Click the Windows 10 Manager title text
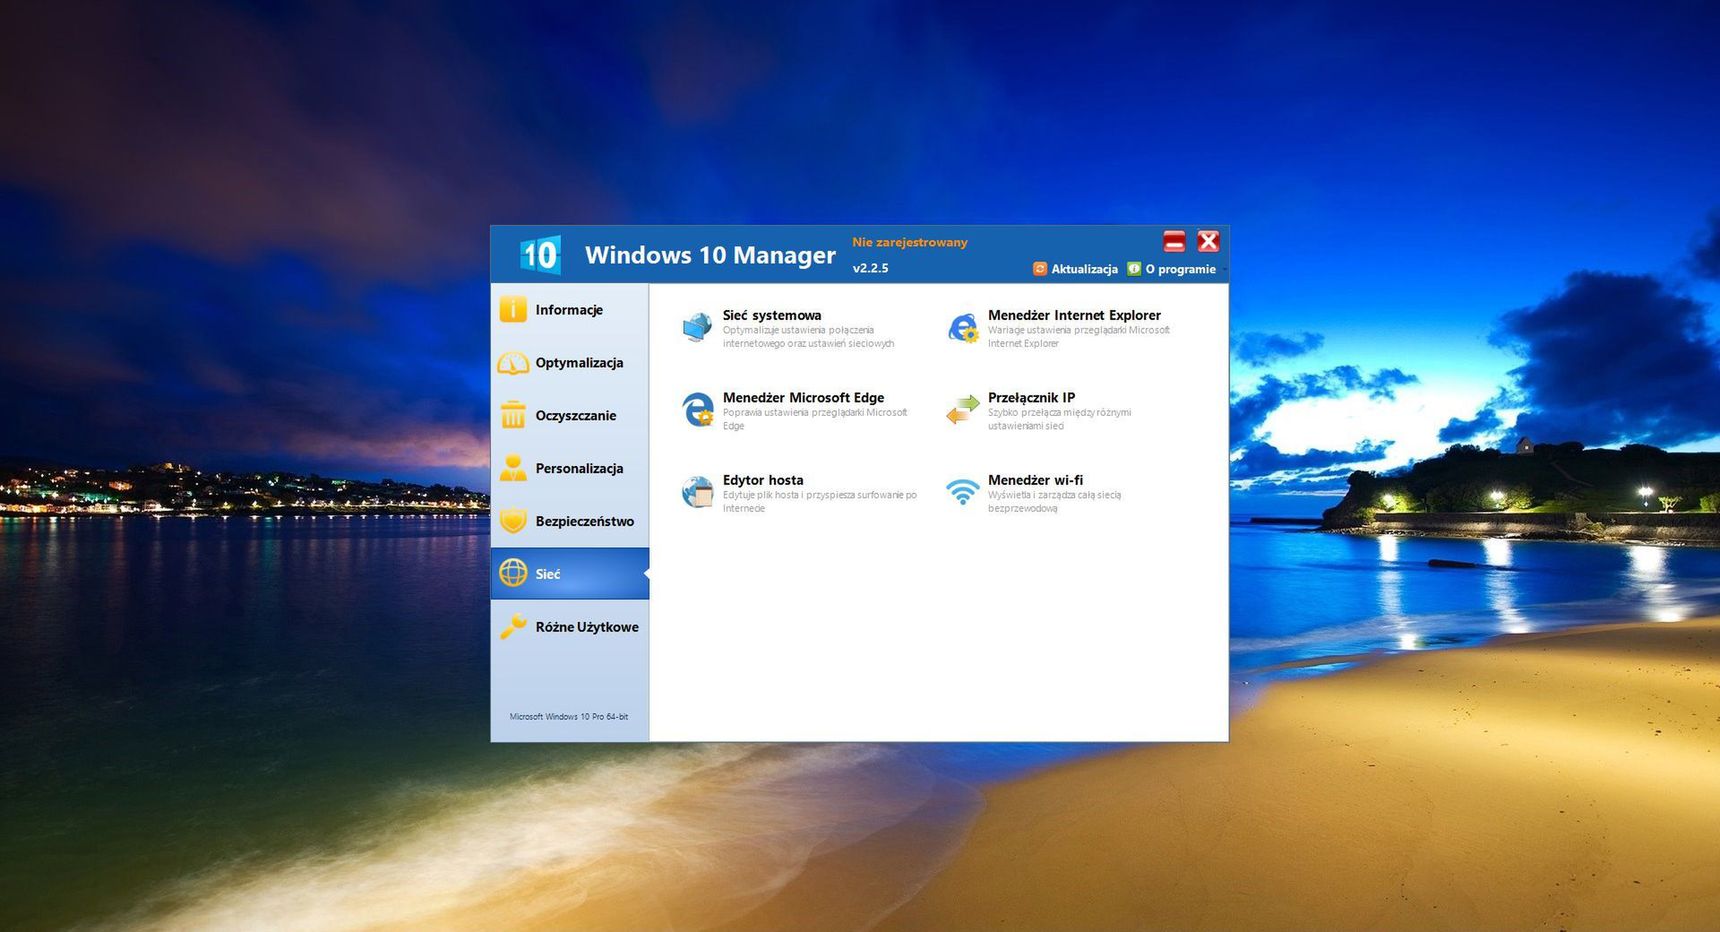 pyautogui.click(x=710, y=255)
